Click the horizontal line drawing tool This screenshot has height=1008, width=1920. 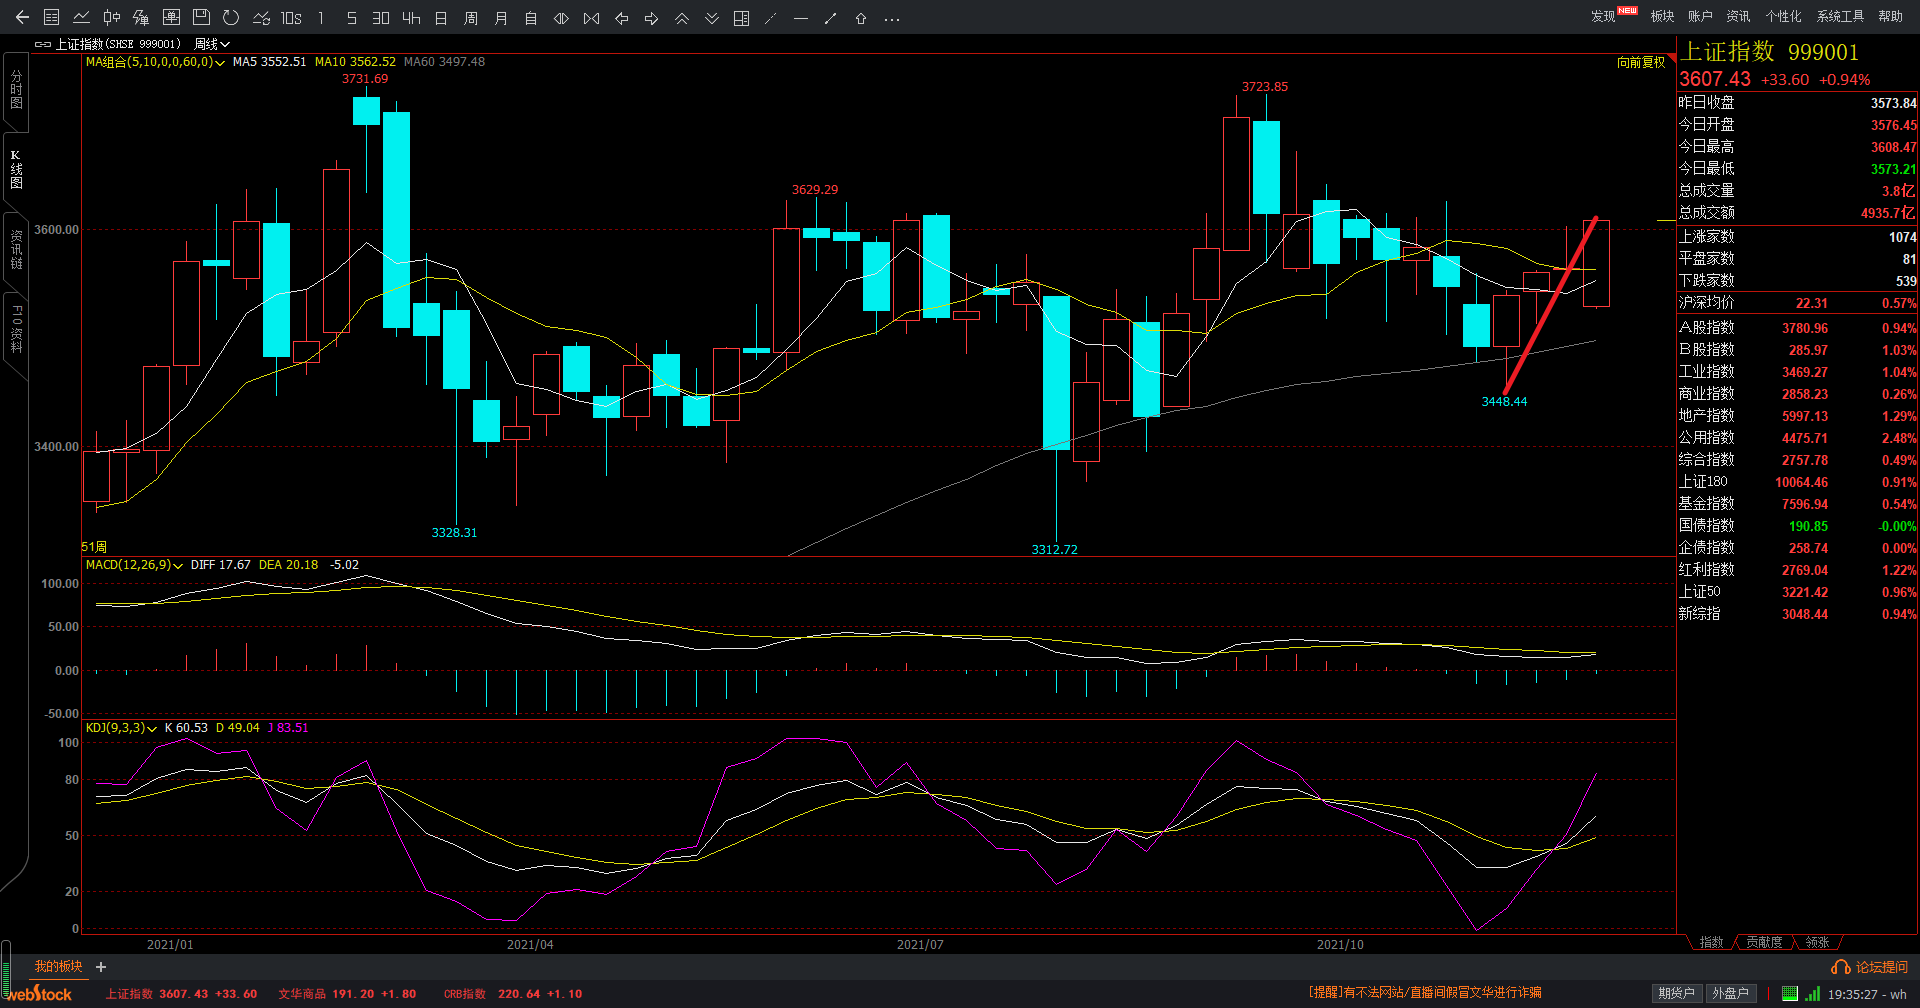tap(800, 18)
